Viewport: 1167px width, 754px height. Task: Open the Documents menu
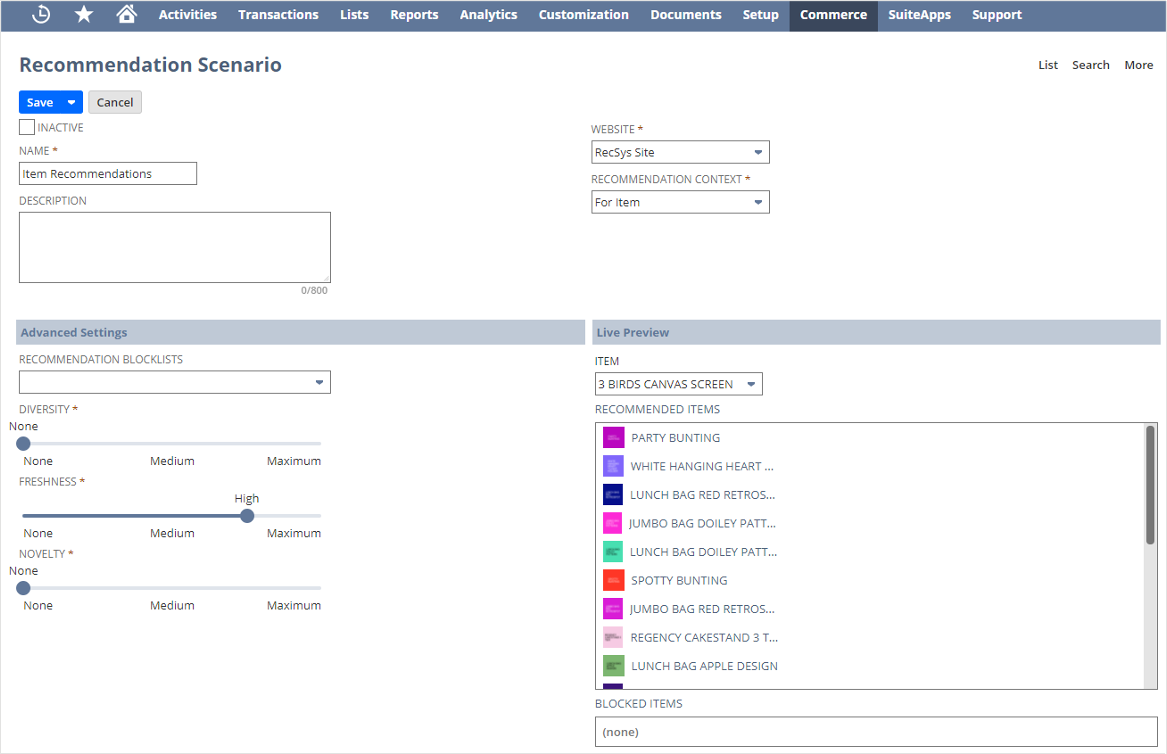click(x=685, y=15)
